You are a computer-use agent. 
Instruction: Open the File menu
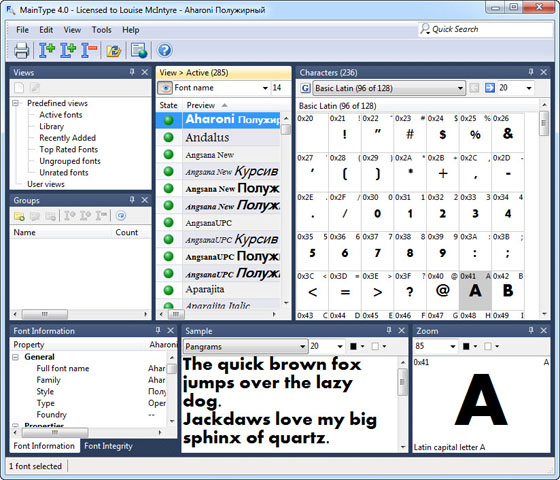pos(22,30)
